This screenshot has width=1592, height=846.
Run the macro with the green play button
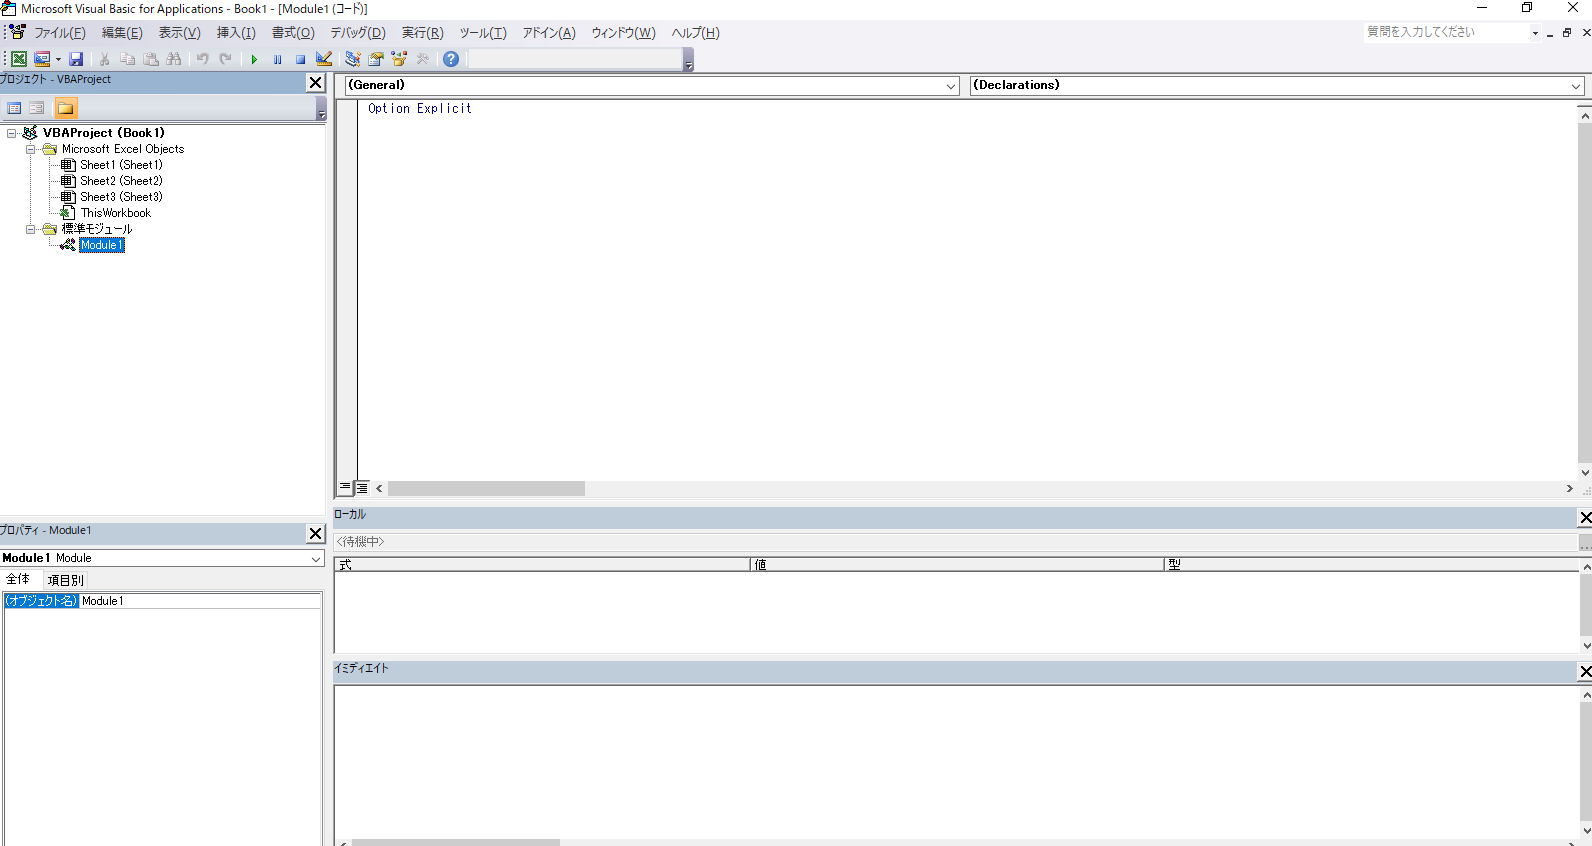point(254,59)
